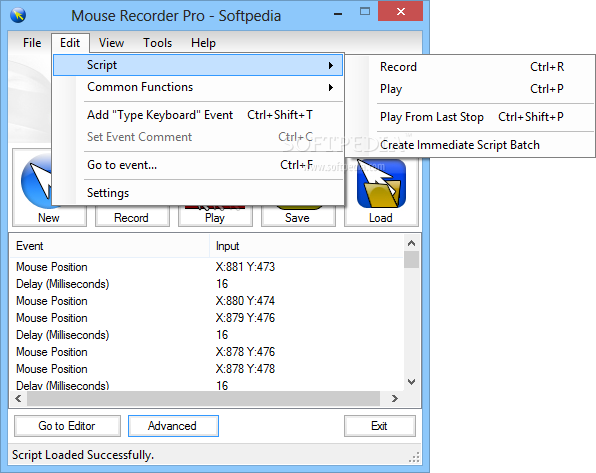This screenshot has height=473, width=596.
Task: Open the Tools menu
Action: (x=157, y=43)
